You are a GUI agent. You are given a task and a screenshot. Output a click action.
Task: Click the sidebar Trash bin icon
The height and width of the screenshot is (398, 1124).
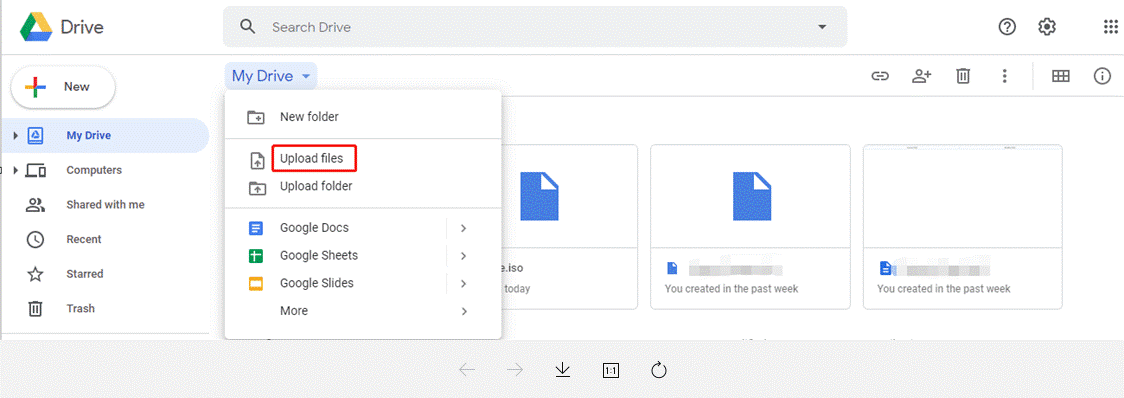(x=35, y=309)
